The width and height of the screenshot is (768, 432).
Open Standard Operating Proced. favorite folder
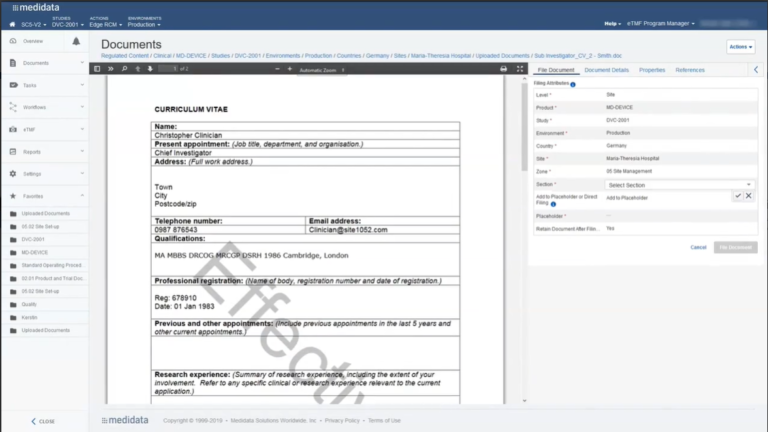51,265
